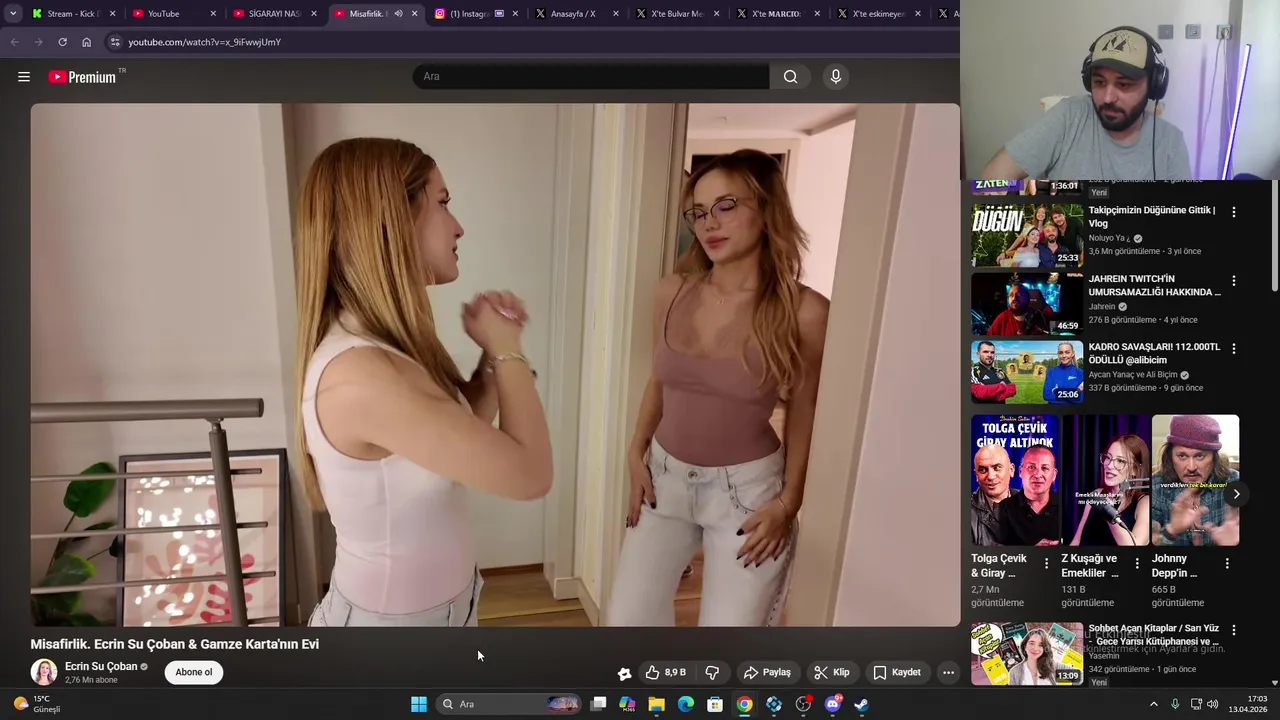Open the weather widget showing 15°C Güneşli
The image size is (1280, 720).
point(36,704)
